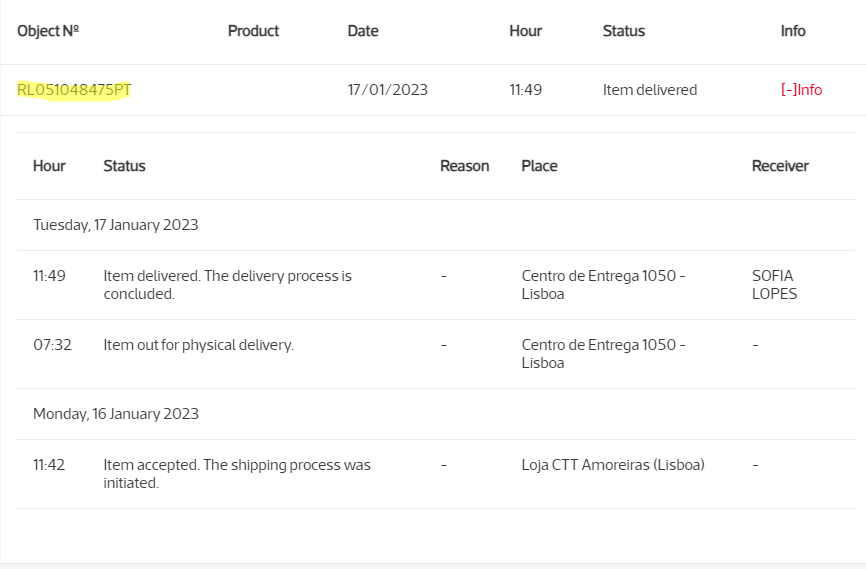Screen dimensions: 866x569
Task: Click the Receiver column header
Action: [780, 166]
